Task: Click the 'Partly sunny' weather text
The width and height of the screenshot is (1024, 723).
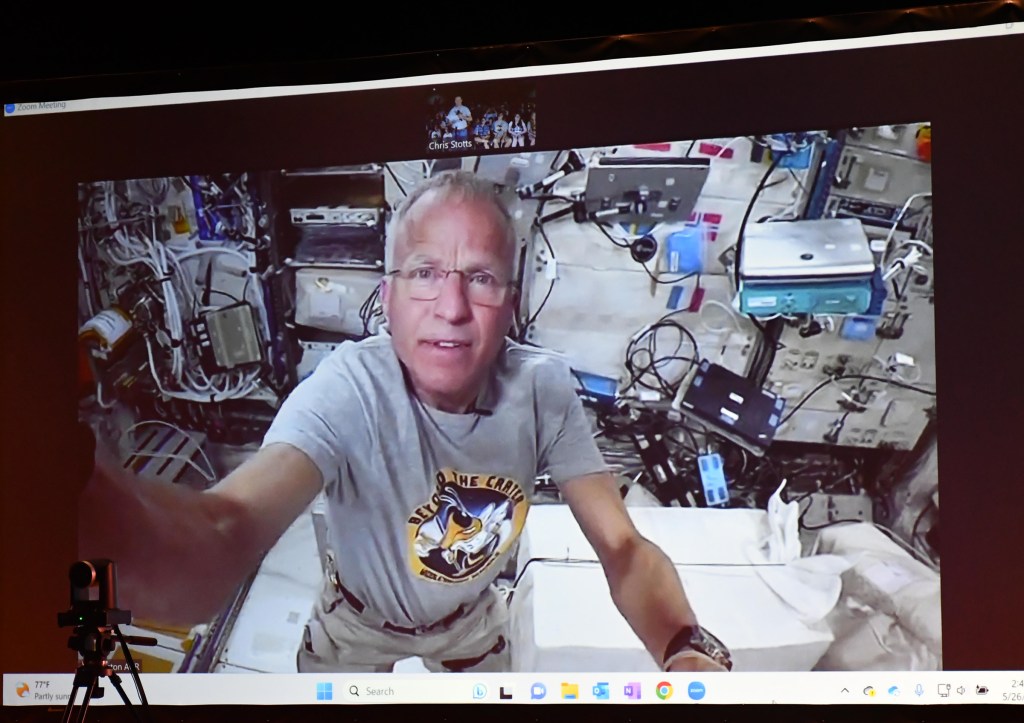Action: [x=52, y=696]
